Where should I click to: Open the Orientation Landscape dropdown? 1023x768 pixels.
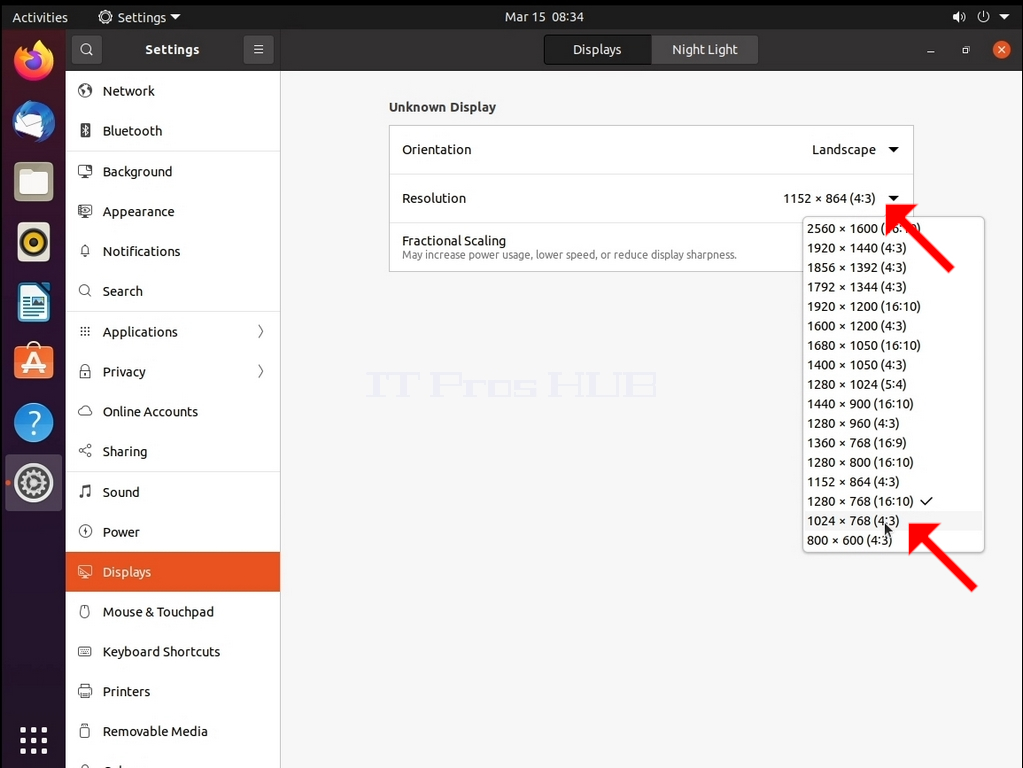[855, 149]
